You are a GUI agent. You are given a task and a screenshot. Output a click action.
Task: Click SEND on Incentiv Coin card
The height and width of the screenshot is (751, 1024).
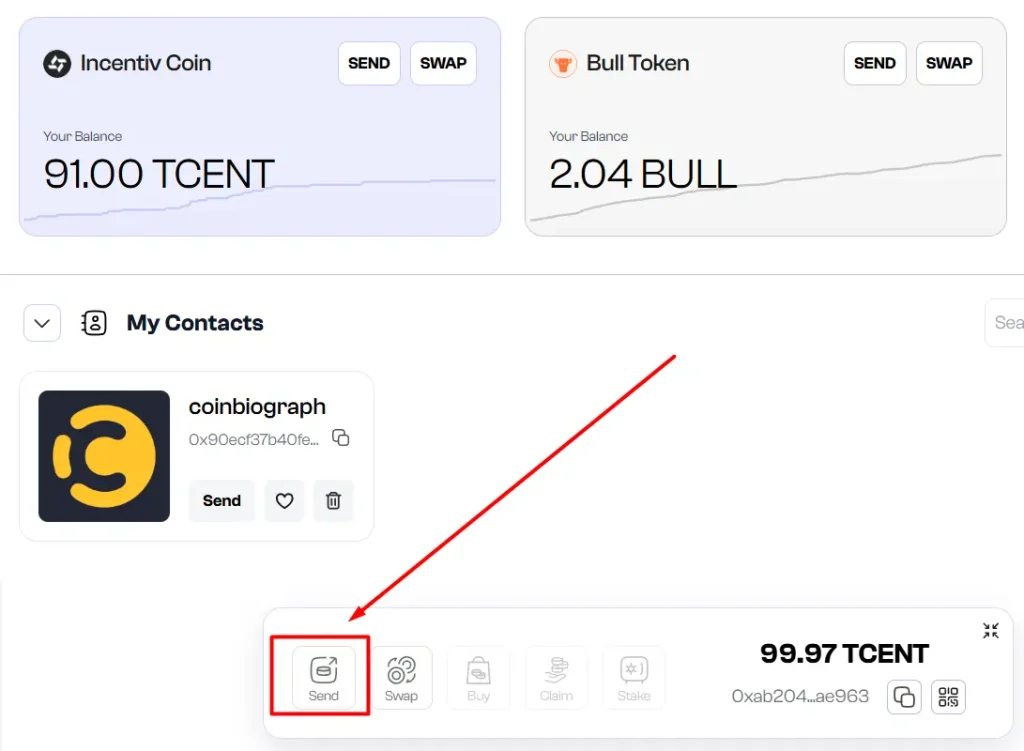(x=369, y=63)
